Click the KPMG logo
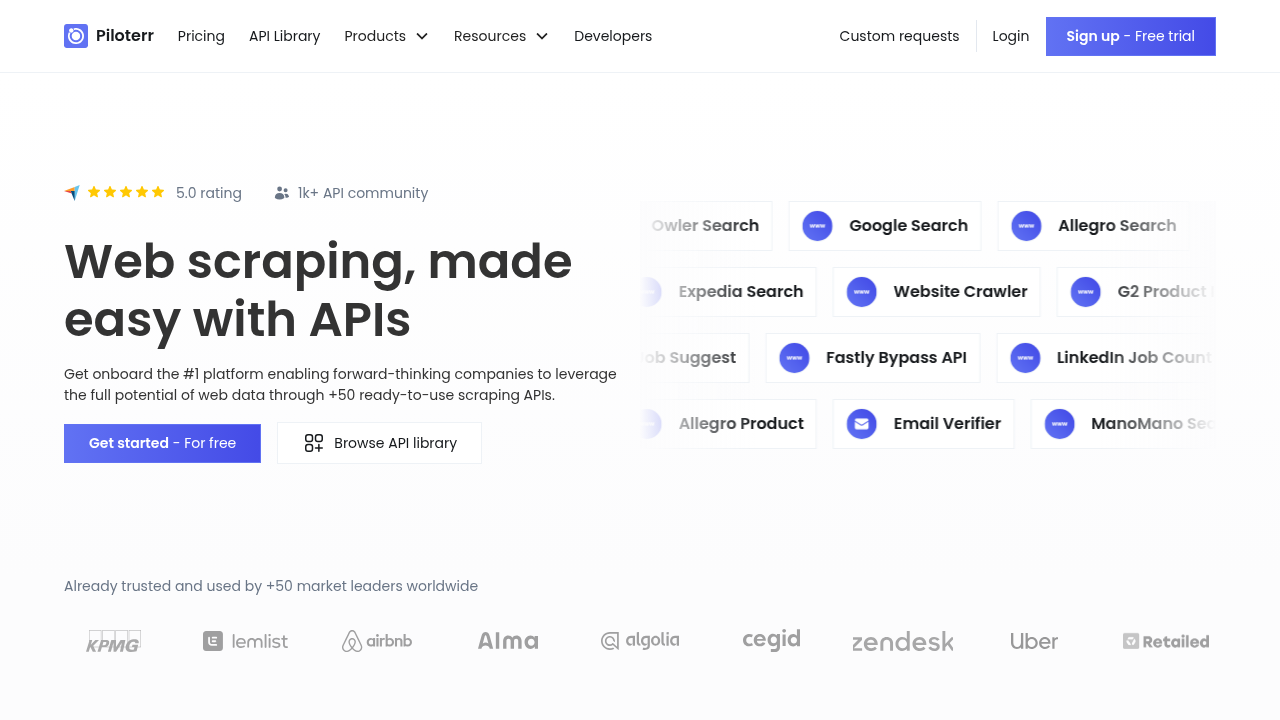The image size is (1280, 720). pos(113,641)
